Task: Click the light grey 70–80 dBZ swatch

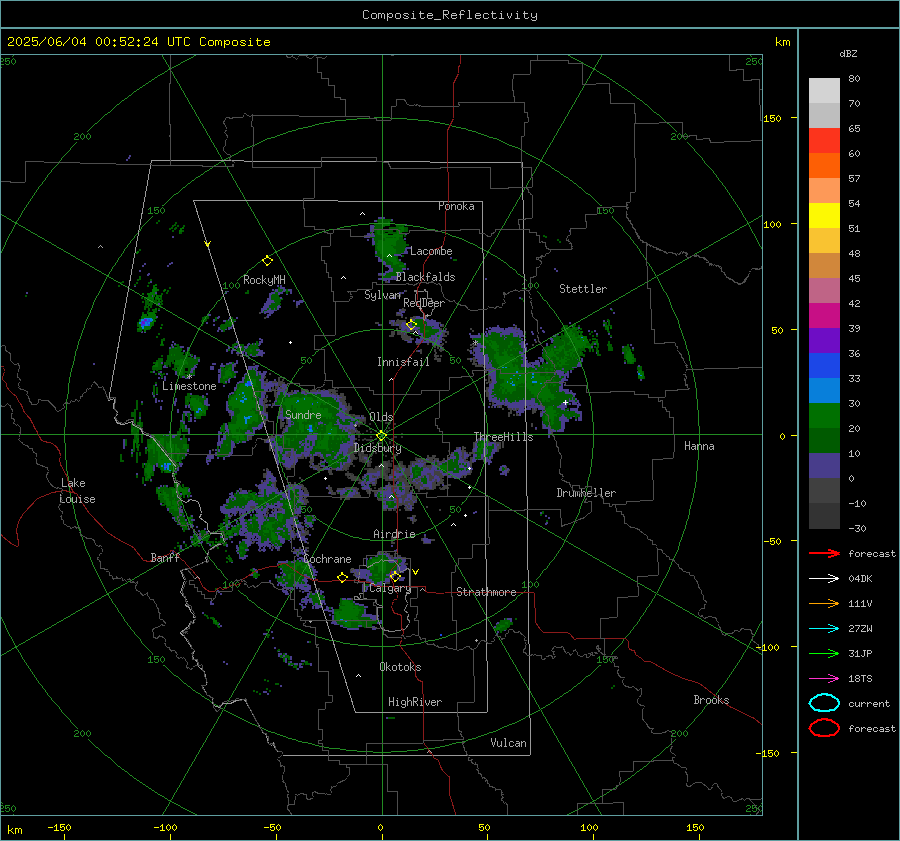Action: pos(824,91)
